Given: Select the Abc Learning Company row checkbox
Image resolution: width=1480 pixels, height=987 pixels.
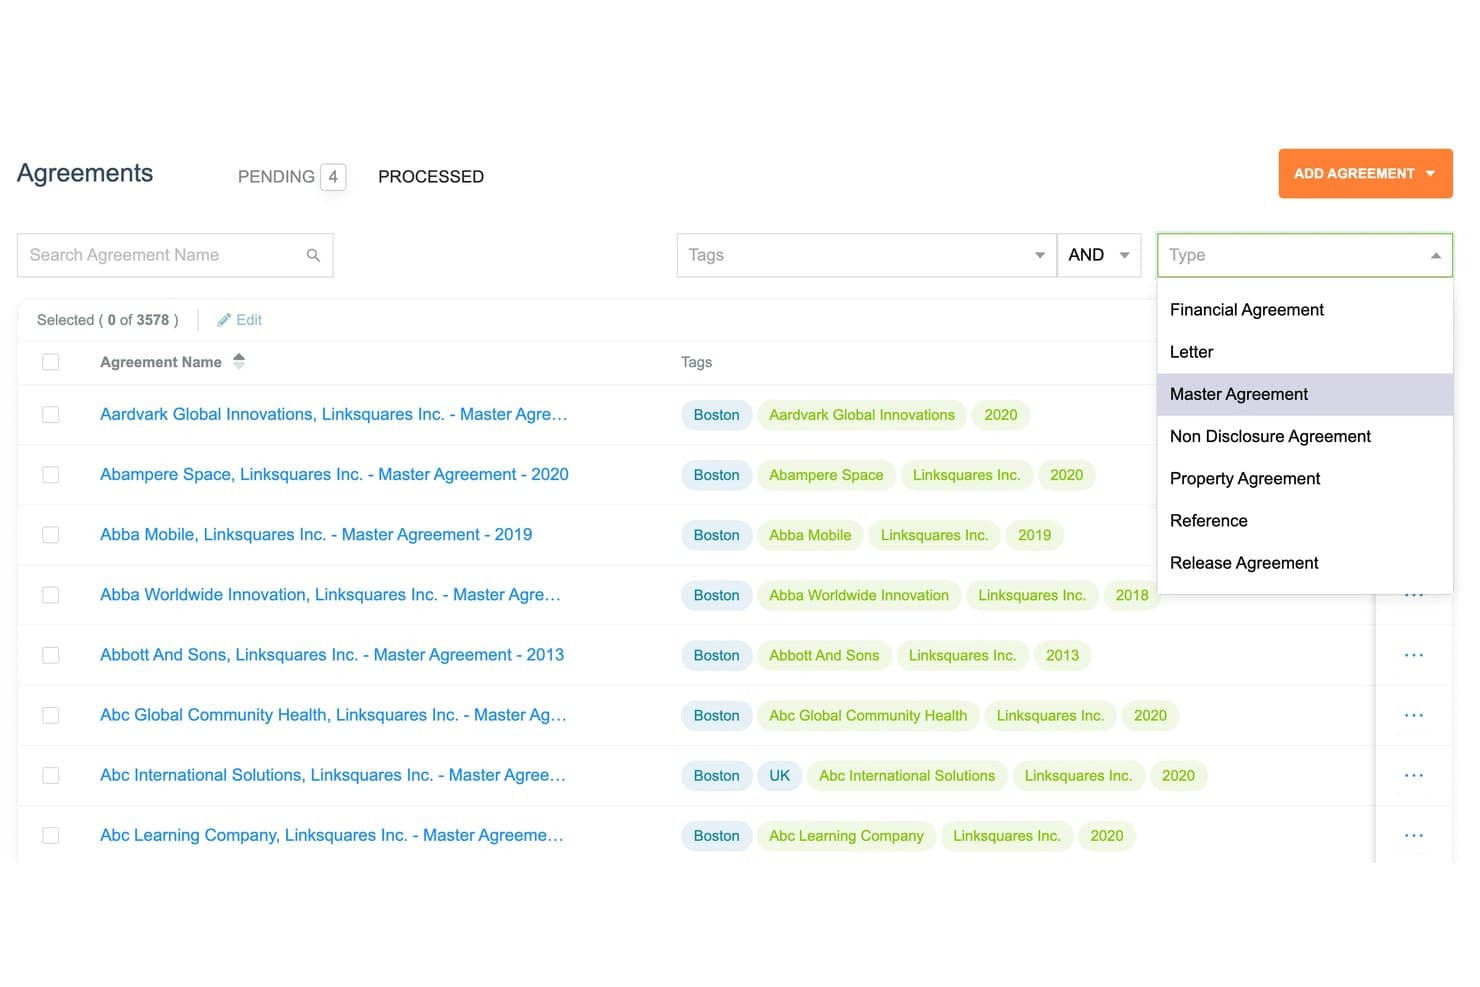Looking at the screenshot, I should coord(51,835).
